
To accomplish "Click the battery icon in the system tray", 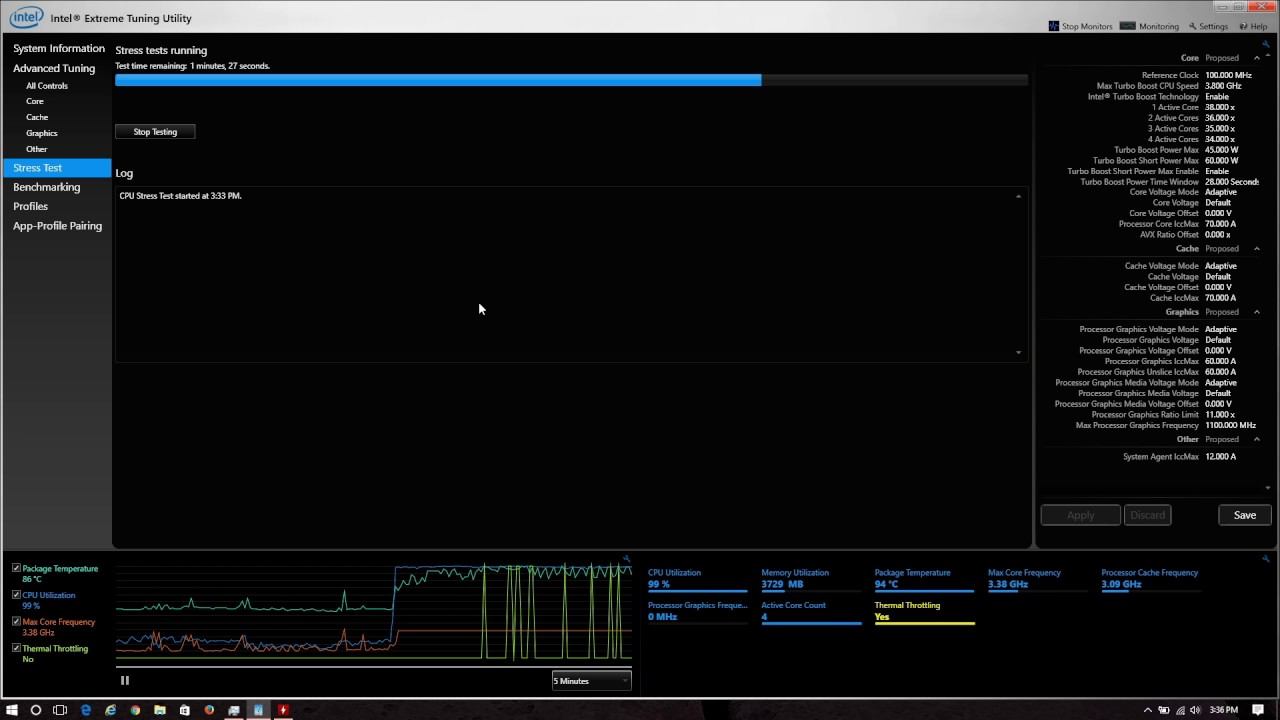I will click(1164, 710).
